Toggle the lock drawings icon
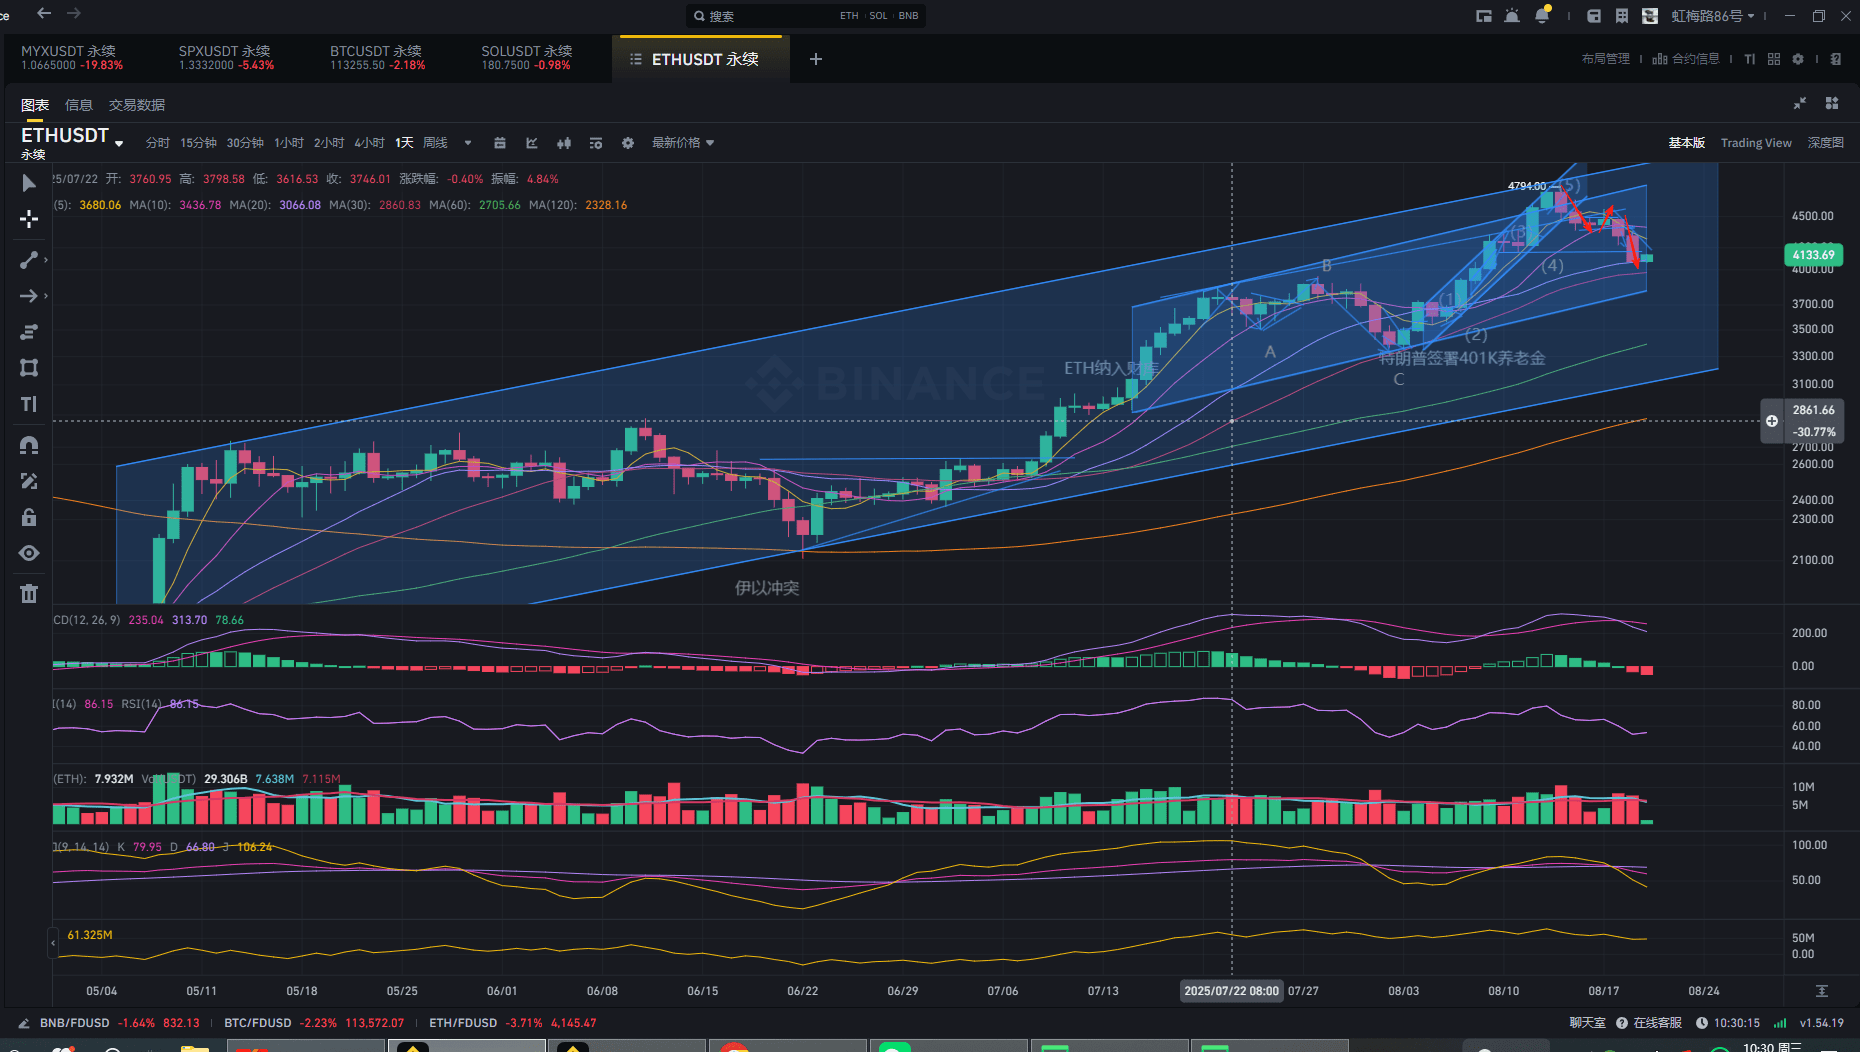The width and height of the screenshot is (1860, 1052). pyautogui.click(x=29, y=517)
